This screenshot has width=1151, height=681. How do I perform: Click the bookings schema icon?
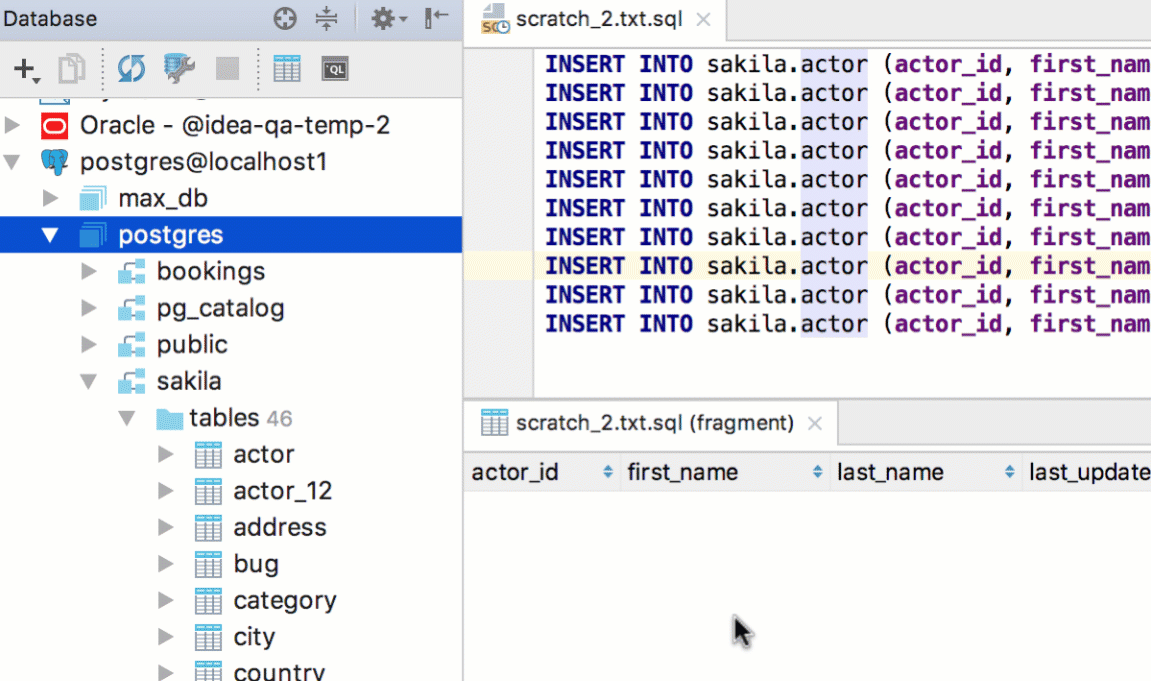(x=131, y=272)
